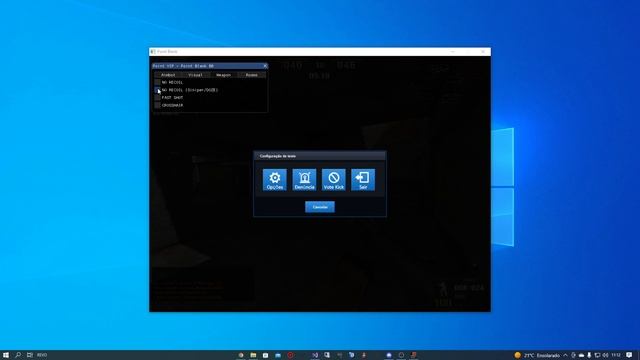Minimize the Point Blank game window

[x=453, y=52]
